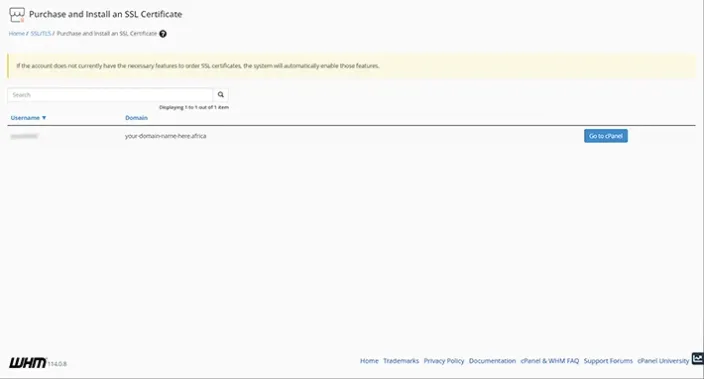Click the SSL certificate page header icon
Screen dimensions: 704x379
tap(17, 14)
